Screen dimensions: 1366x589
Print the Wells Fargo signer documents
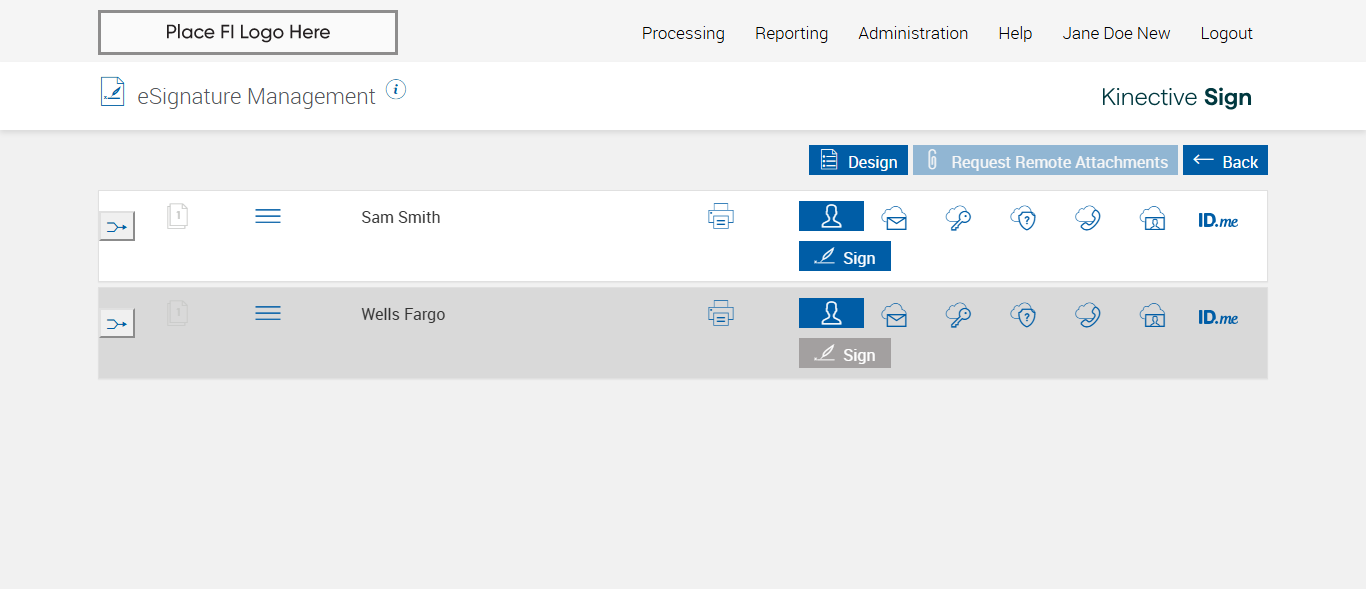[721, 313]
